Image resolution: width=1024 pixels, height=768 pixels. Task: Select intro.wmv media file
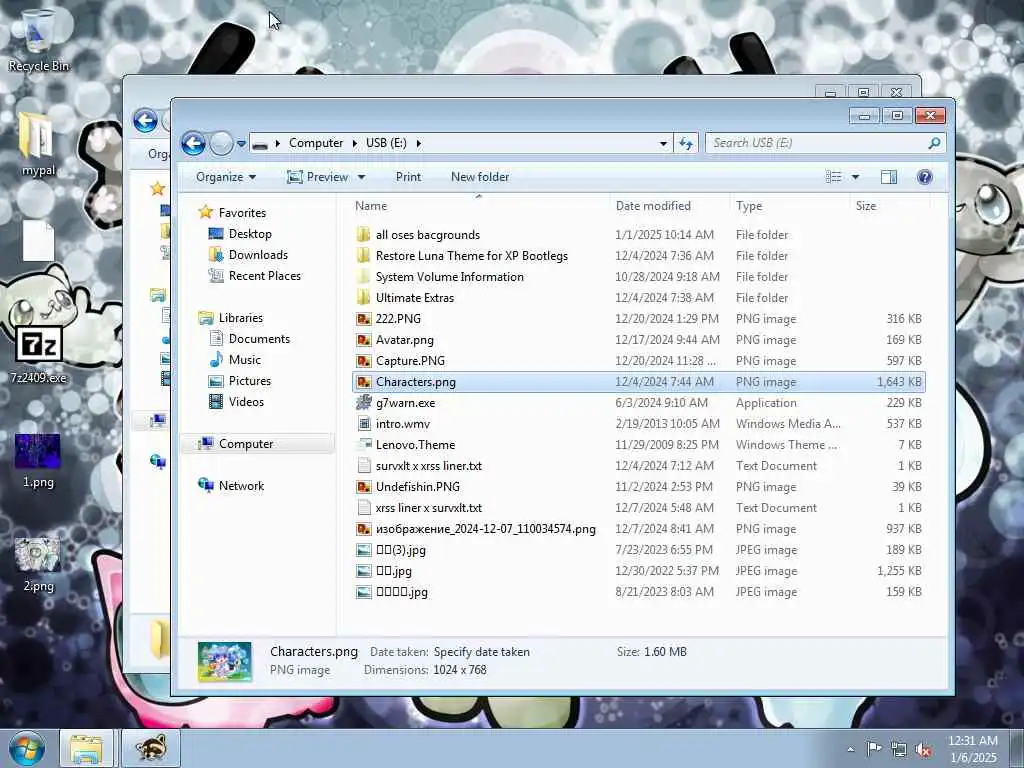pyautogui.click(x=403, y=424)
